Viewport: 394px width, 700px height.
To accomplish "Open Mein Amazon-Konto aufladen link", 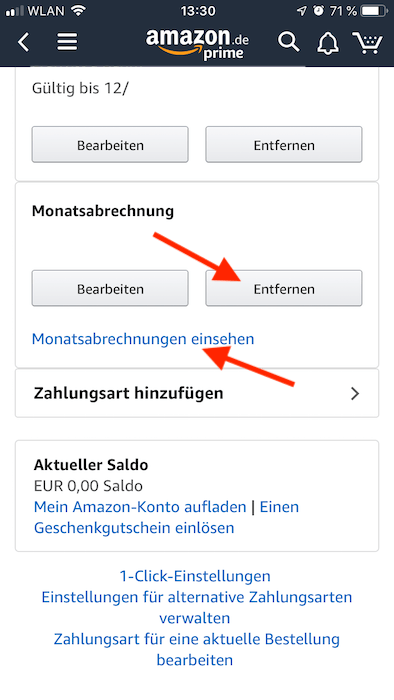I will [140, 507].
